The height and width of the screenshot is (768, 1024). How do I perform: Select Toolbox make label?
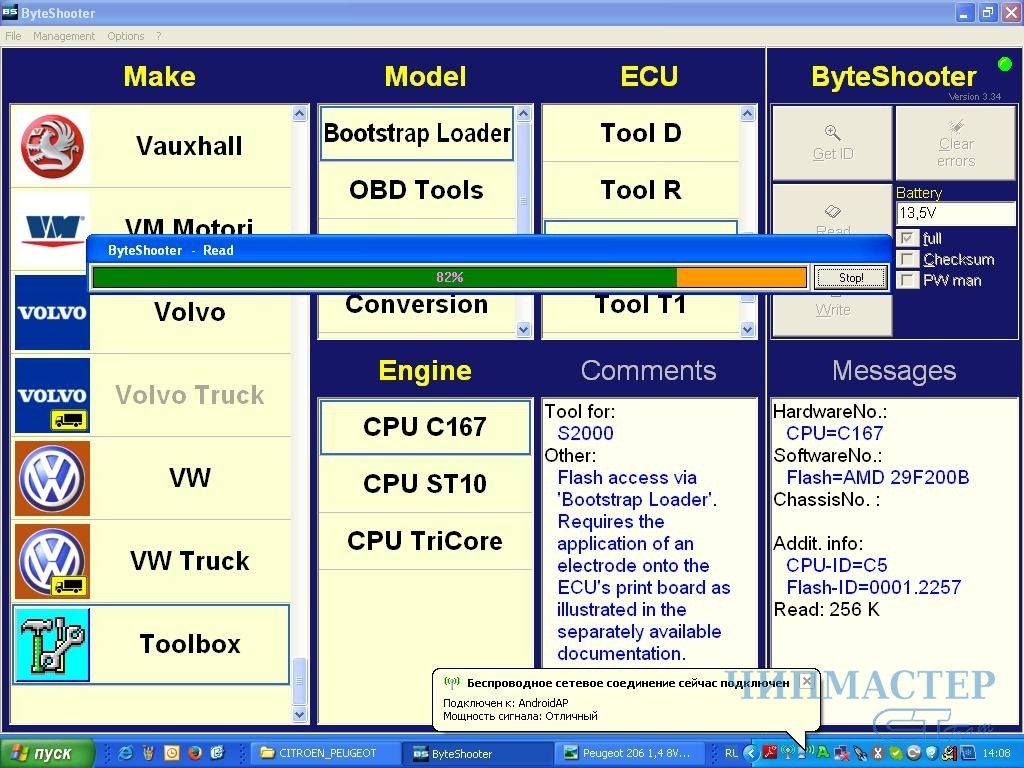189,644
